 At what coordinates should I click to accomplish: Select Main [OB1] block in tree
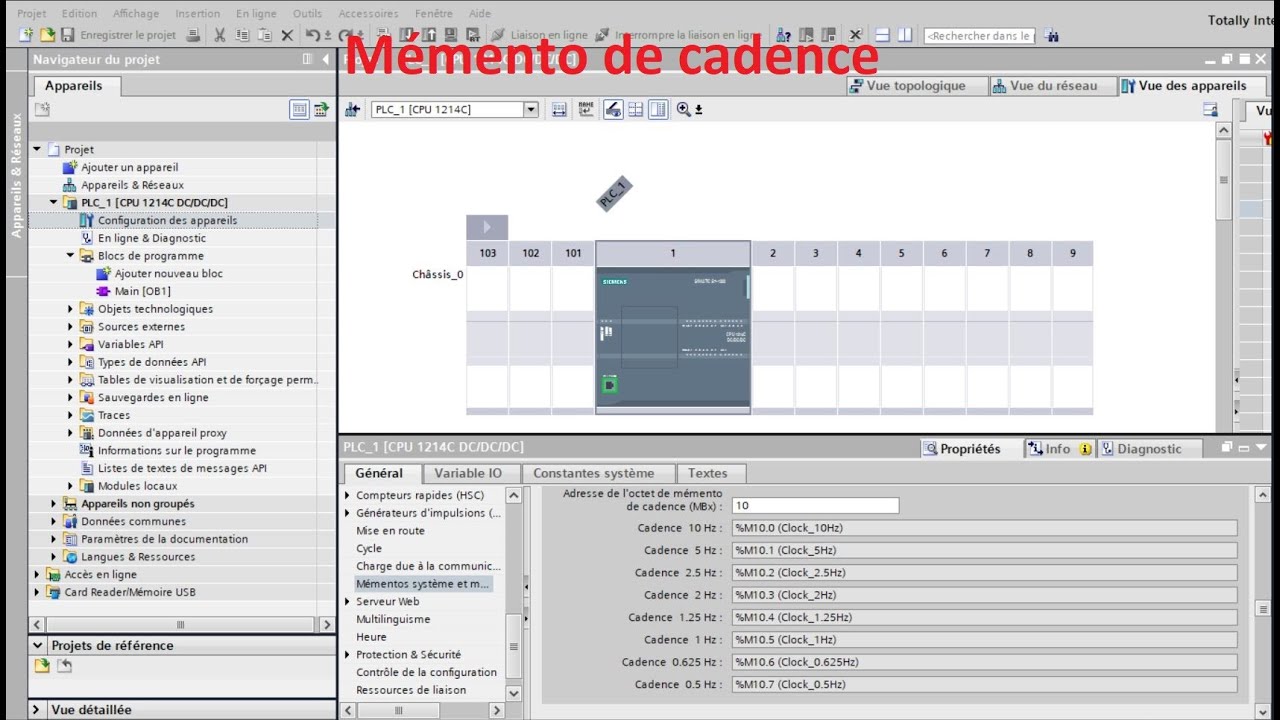142,291
